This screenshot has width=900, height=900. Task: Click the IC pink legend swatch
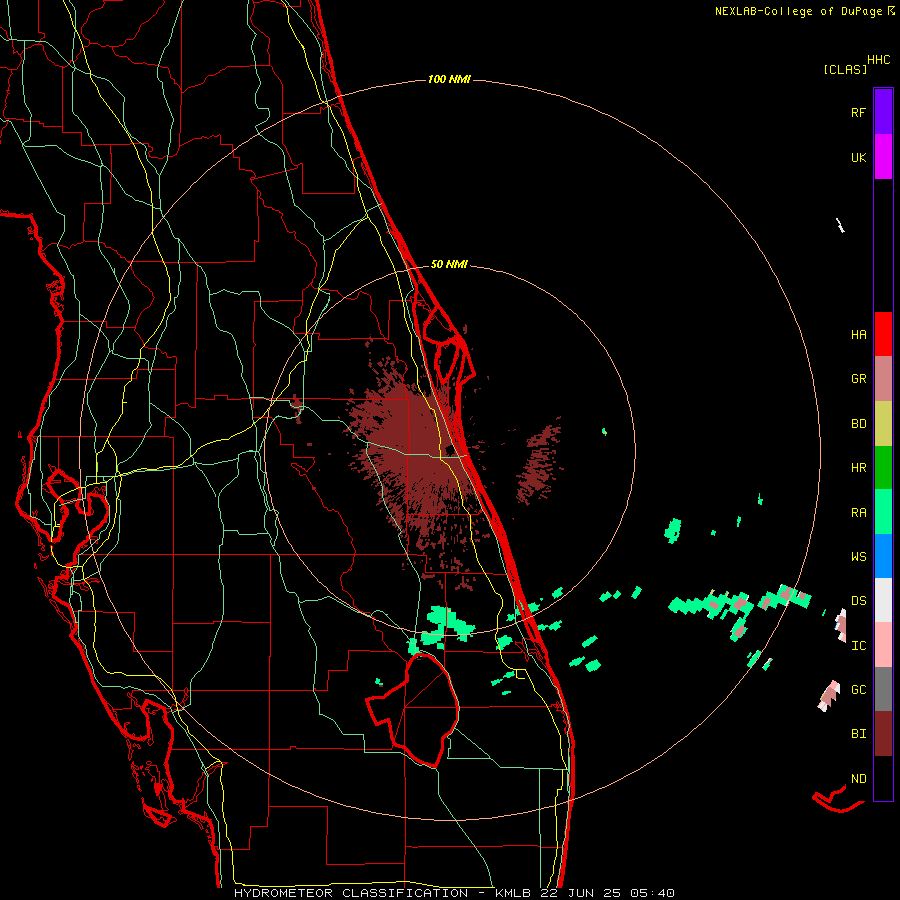point(883,645)
